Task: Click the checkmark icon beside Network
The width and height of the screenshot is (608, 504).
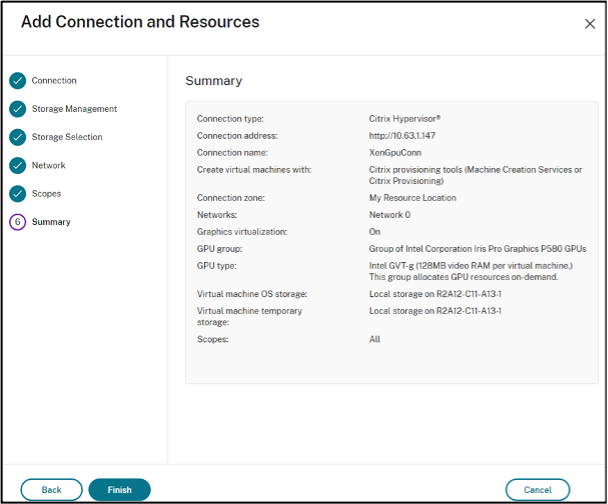Action: (x=18, y=165)
